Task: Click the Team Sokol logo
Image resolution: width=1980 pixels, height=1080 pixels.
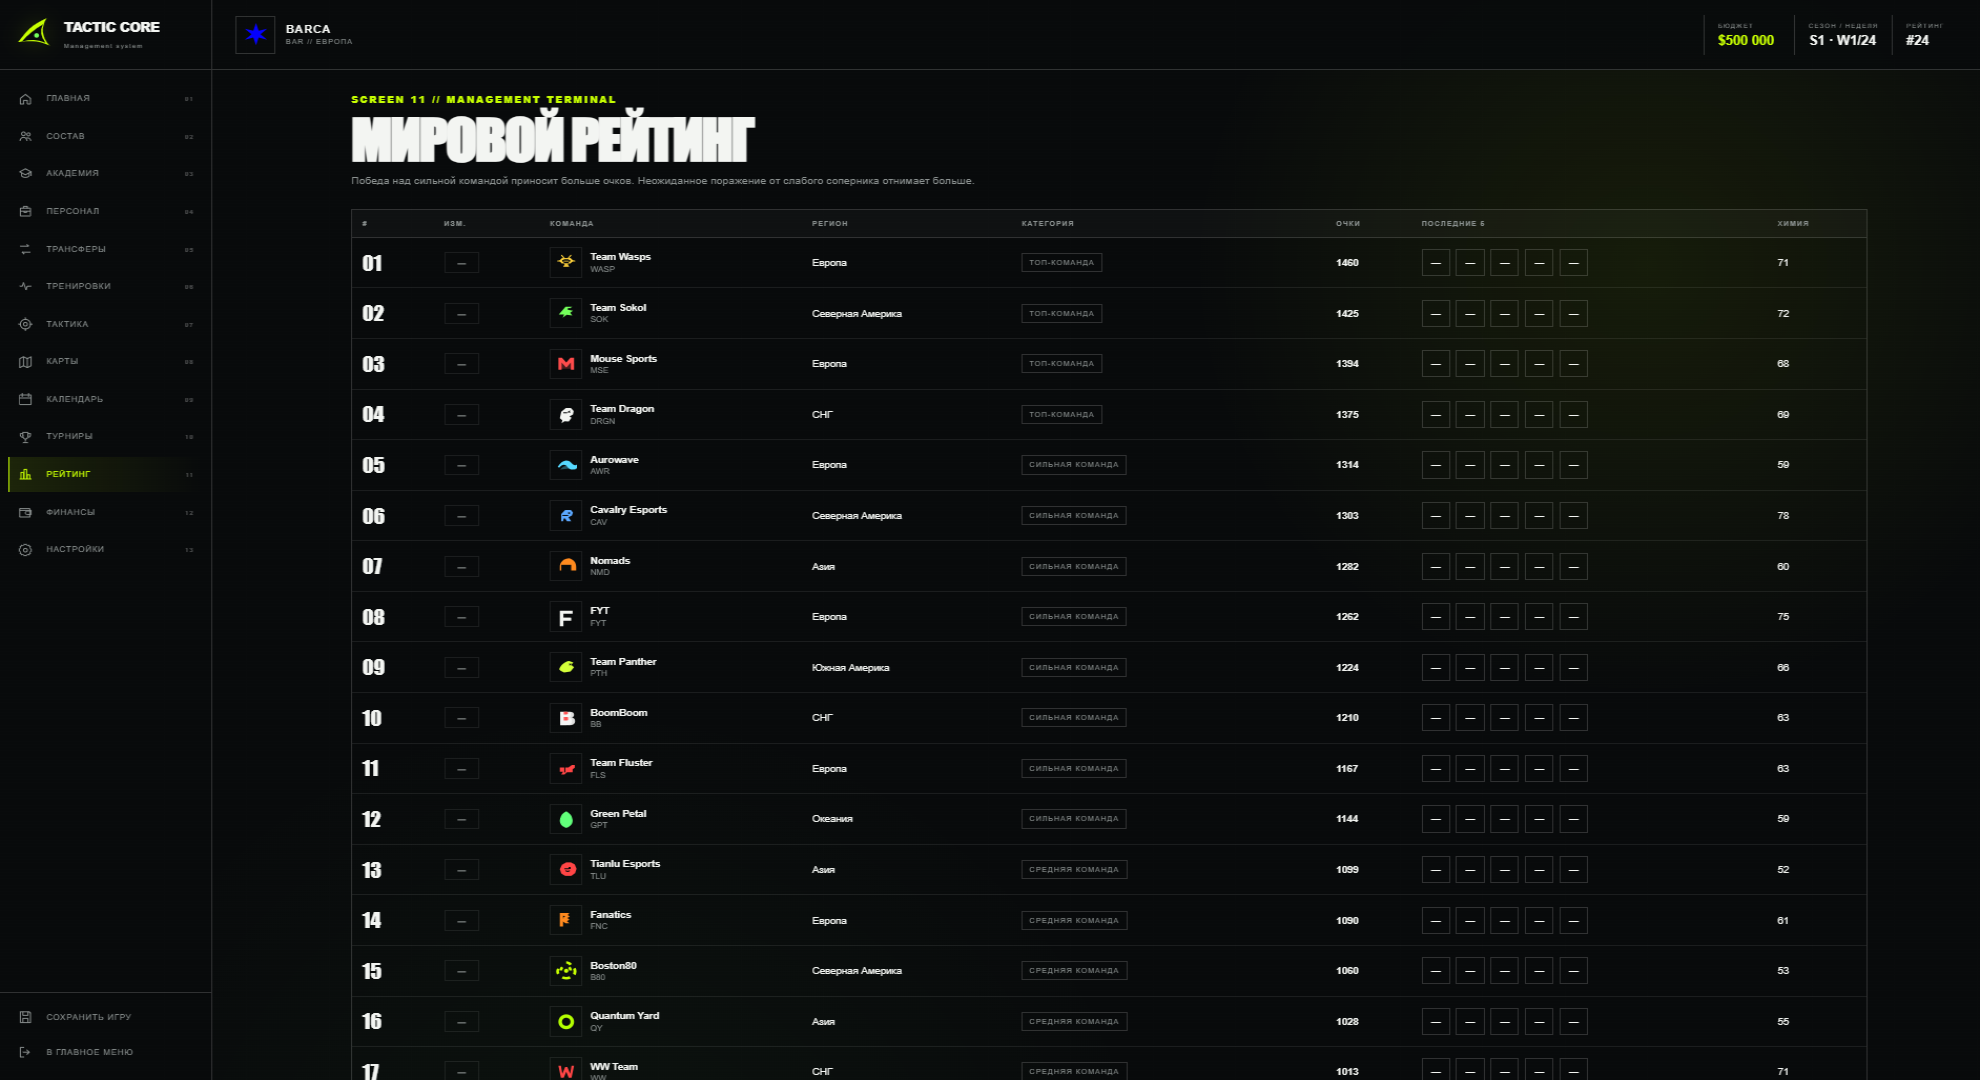Action: [x=566, y=313]
